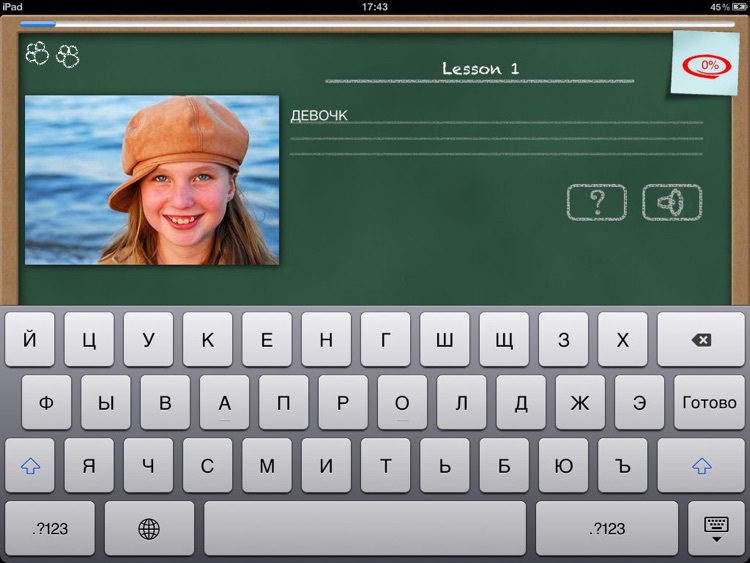Tap the girl photo on the chalkboard
Viewport: 750px width, 563px height.
pyautogui.click(x=152, y=180)
